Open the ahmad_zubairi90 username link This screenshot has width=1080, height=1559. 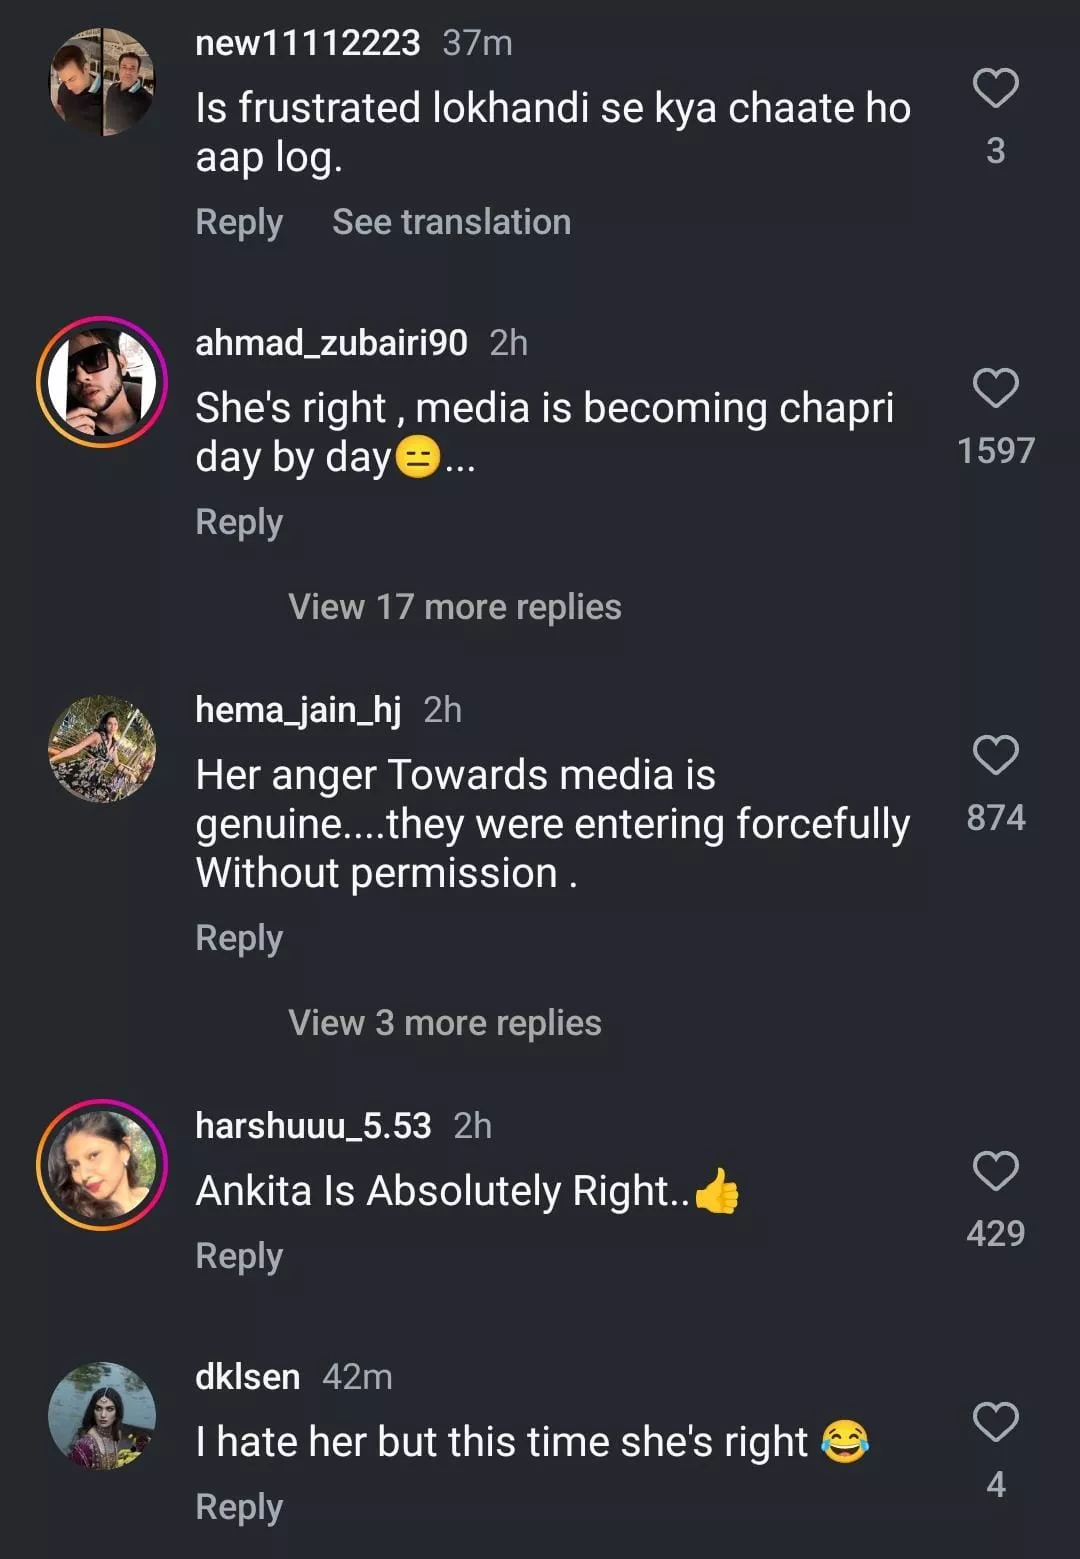(x=331, y=343)
